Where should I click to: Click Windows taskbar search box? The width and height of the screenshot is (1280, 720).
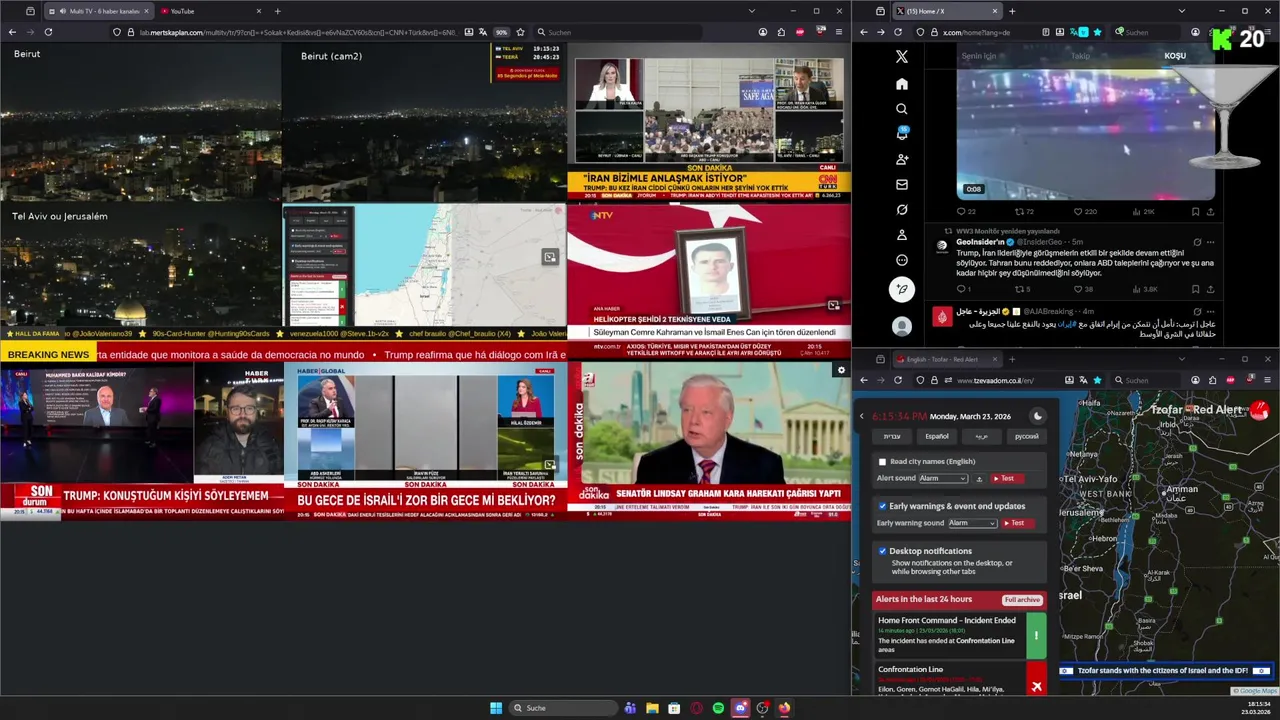click(x=564, y=708)
